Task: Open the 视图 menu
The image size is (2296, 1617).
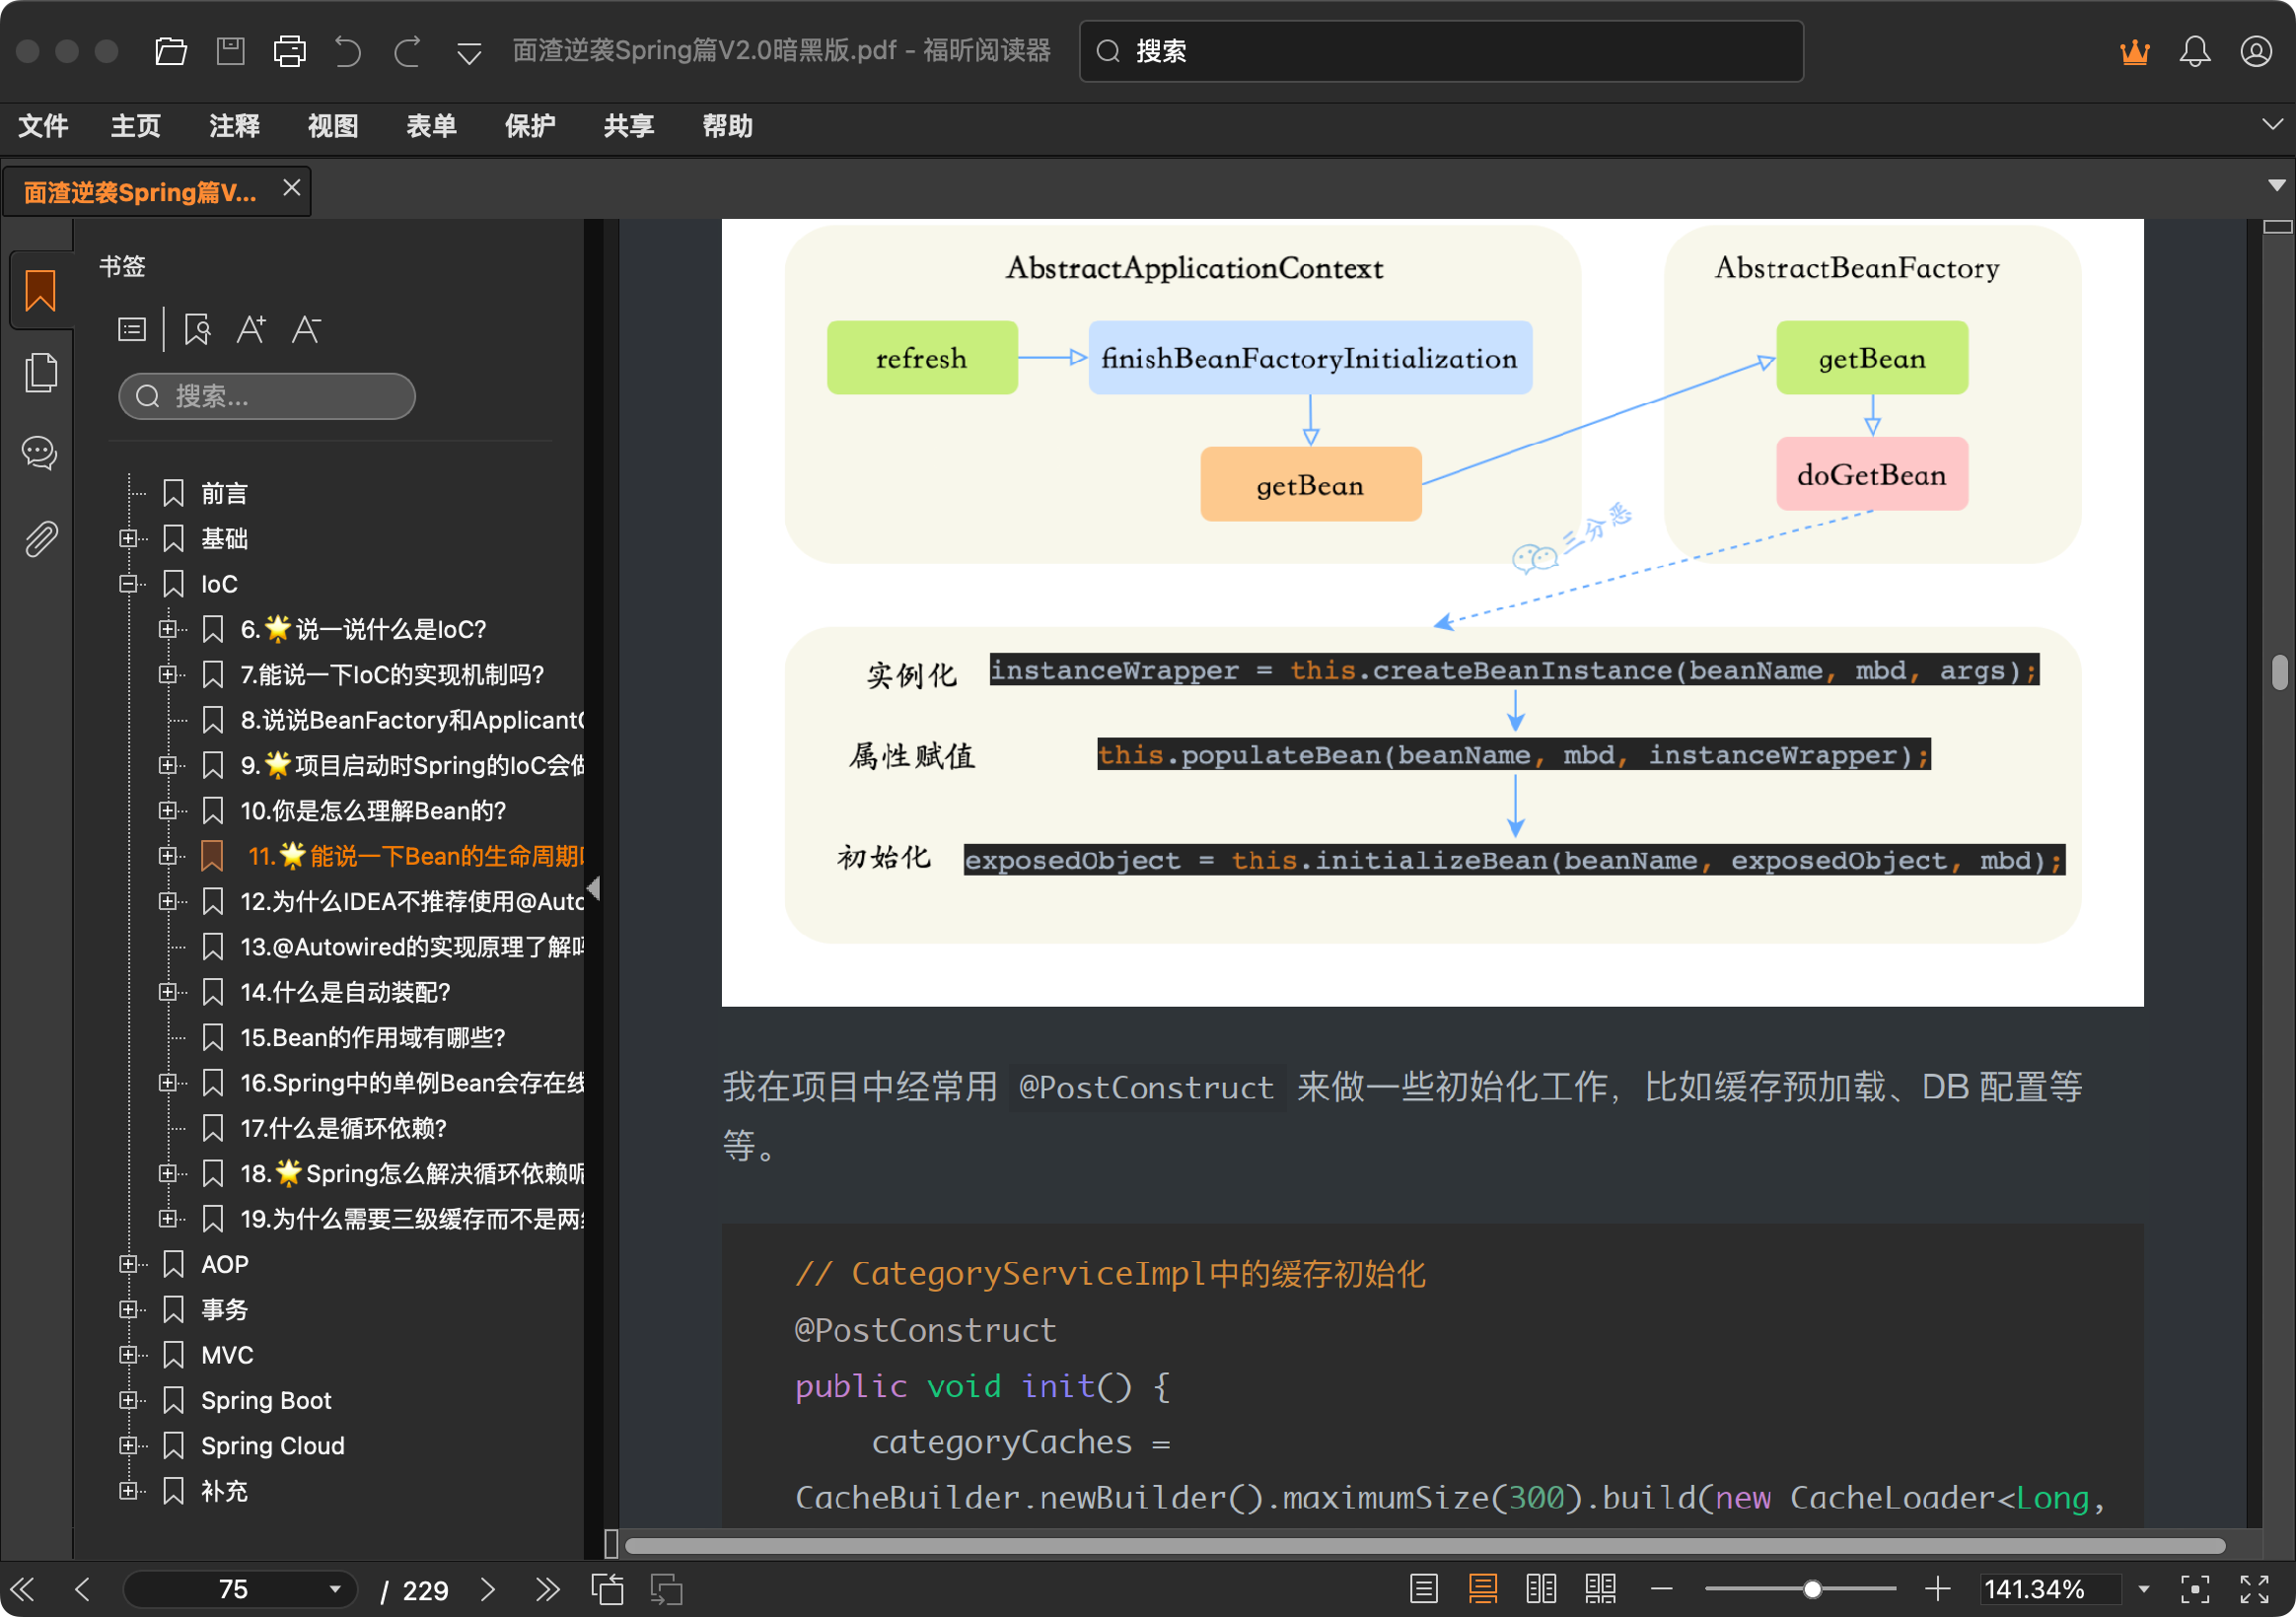Action: pyautogui.click(x=332, y=126)
